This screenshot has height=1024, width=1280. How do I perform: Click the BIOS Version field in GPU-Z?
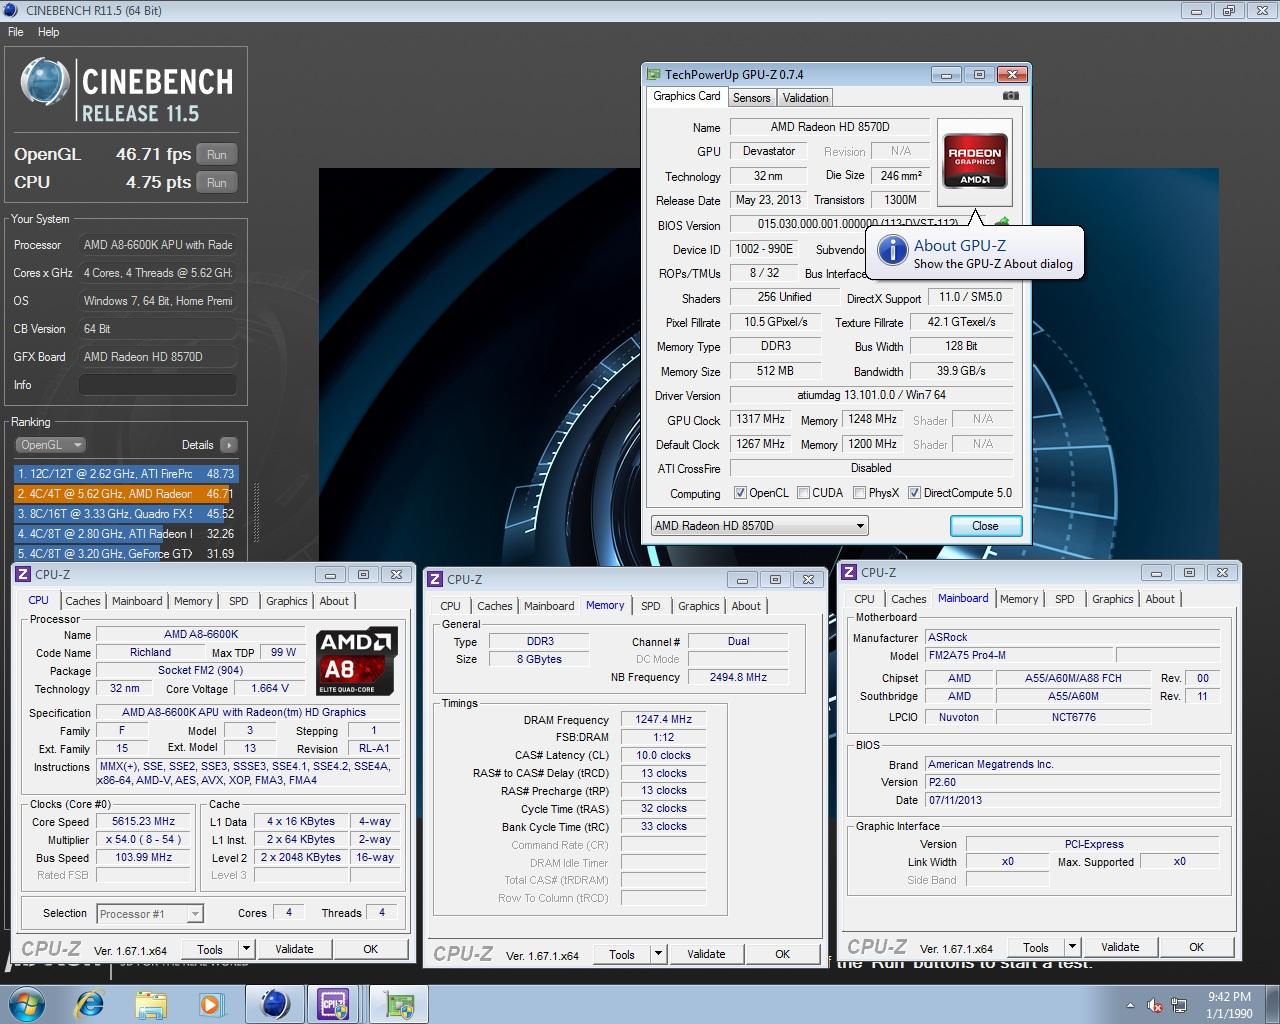[858, 225]
